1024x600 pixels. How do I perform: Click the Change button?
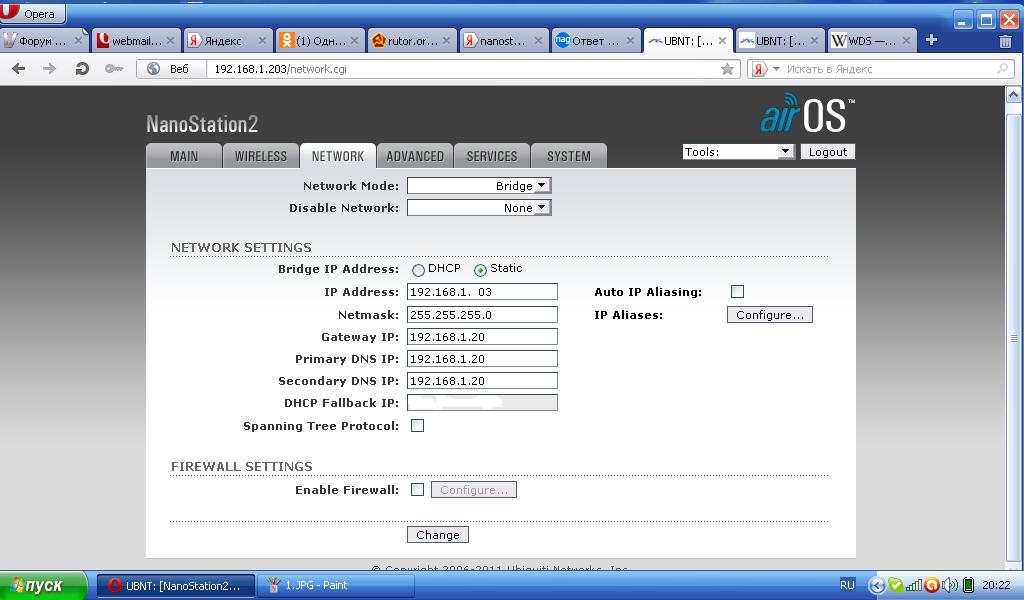(x=438, y=535)
